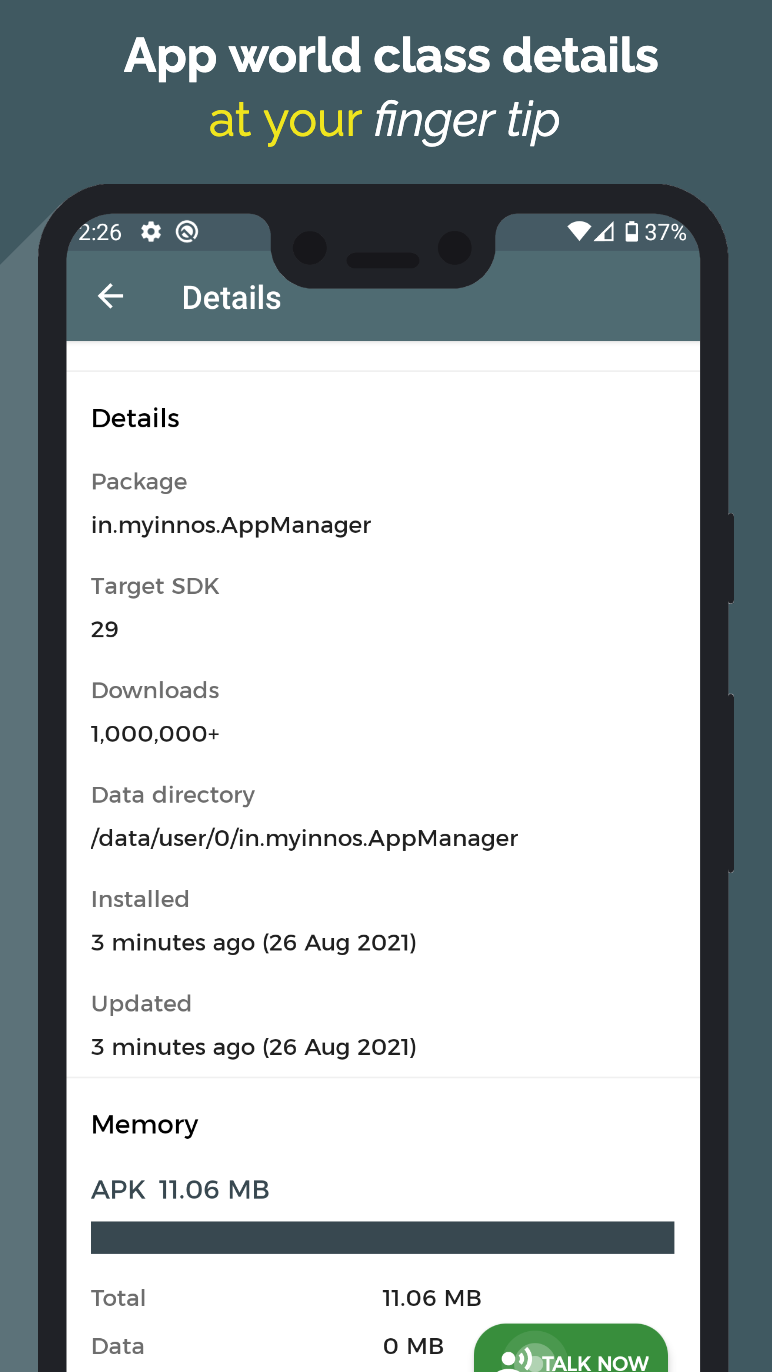Open the settings gear in the status bar
This screenshot has width=772, height=1372.
[x=149, y=232]
